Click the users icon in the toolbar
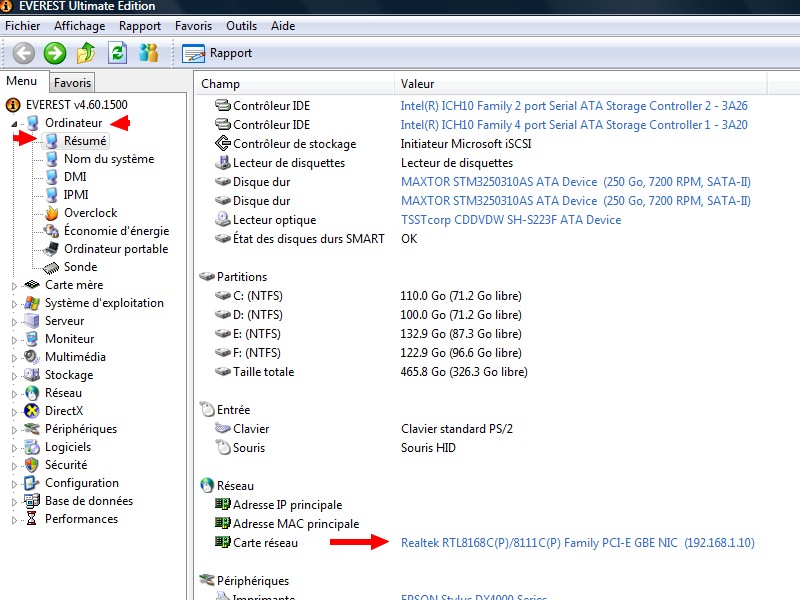Viewport: 800px width, 600px height. (x=149, y=53)
